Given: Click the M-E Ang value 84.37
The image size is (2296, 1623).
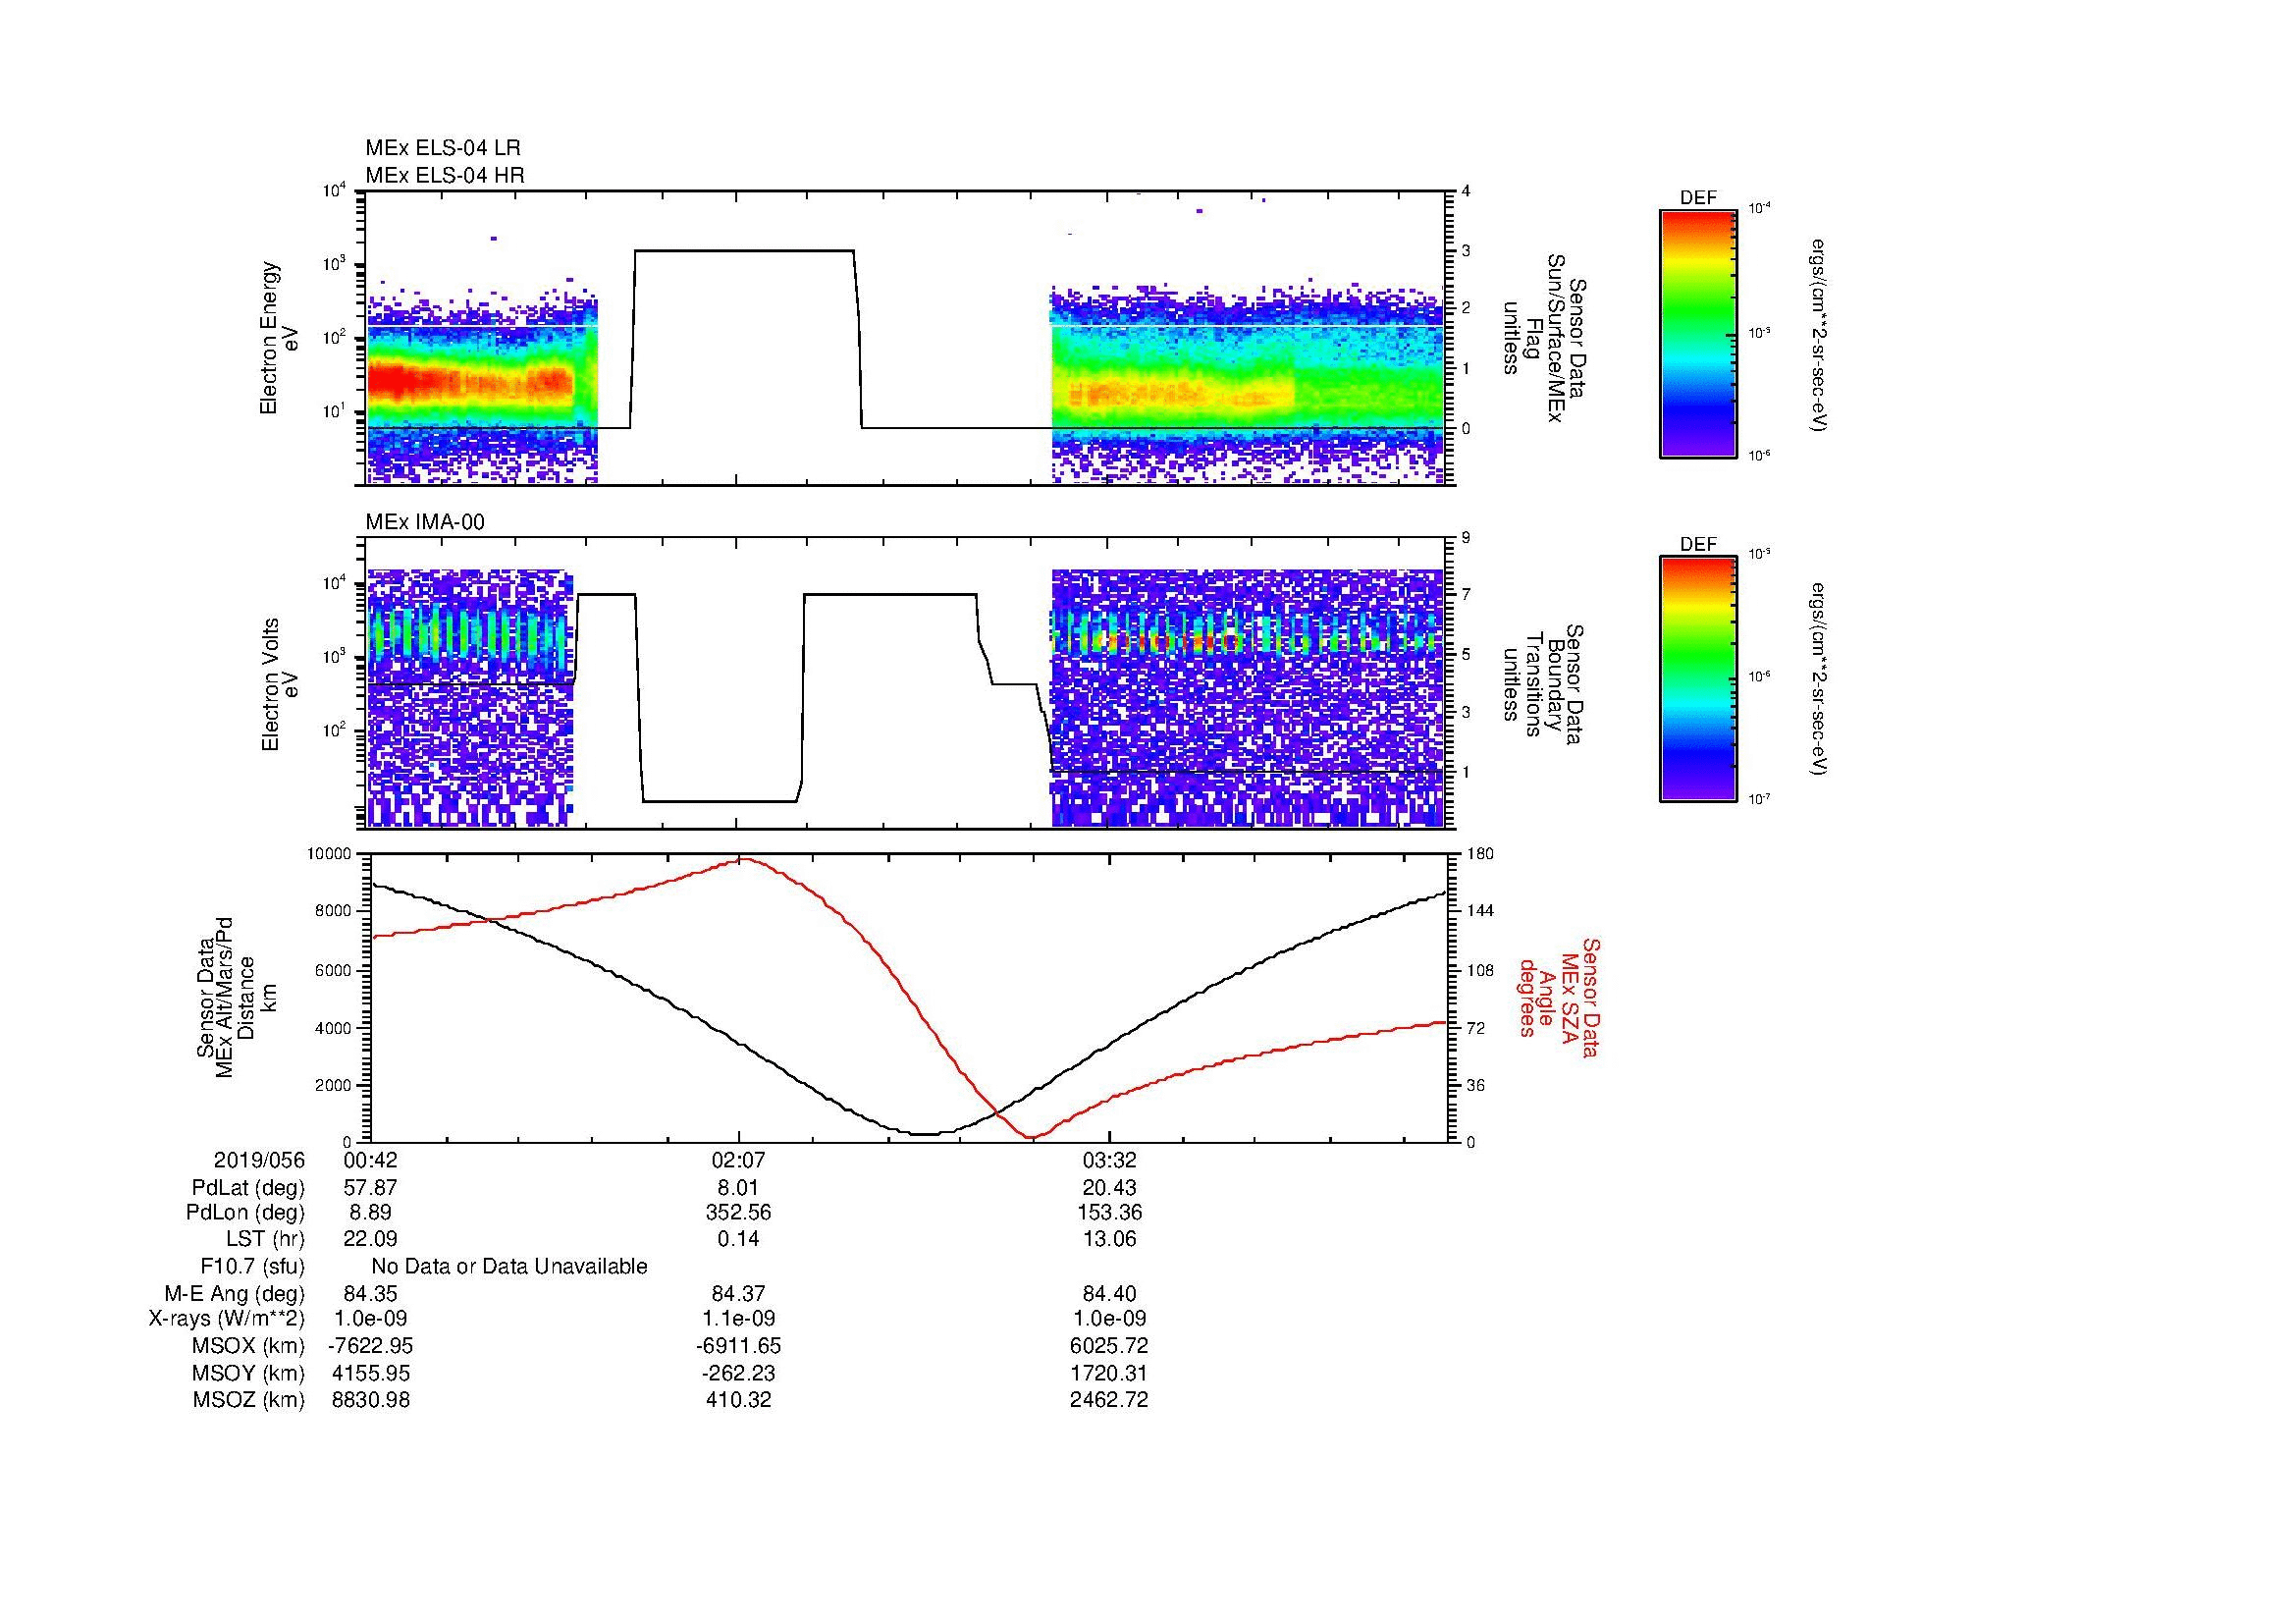Looking at the screenshot, I should pos(738,1294).
